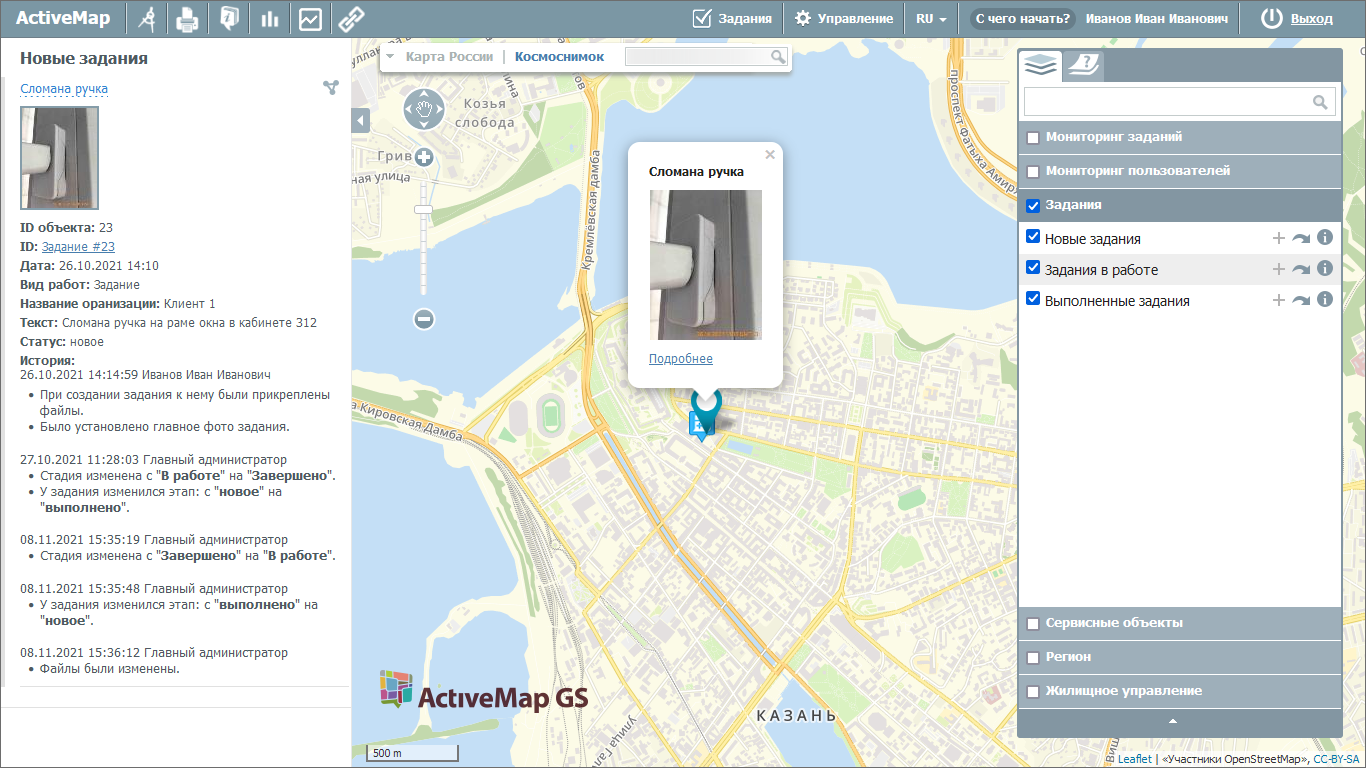
Task: Click the printer icon in top toolbar
Action: [187, 19]
